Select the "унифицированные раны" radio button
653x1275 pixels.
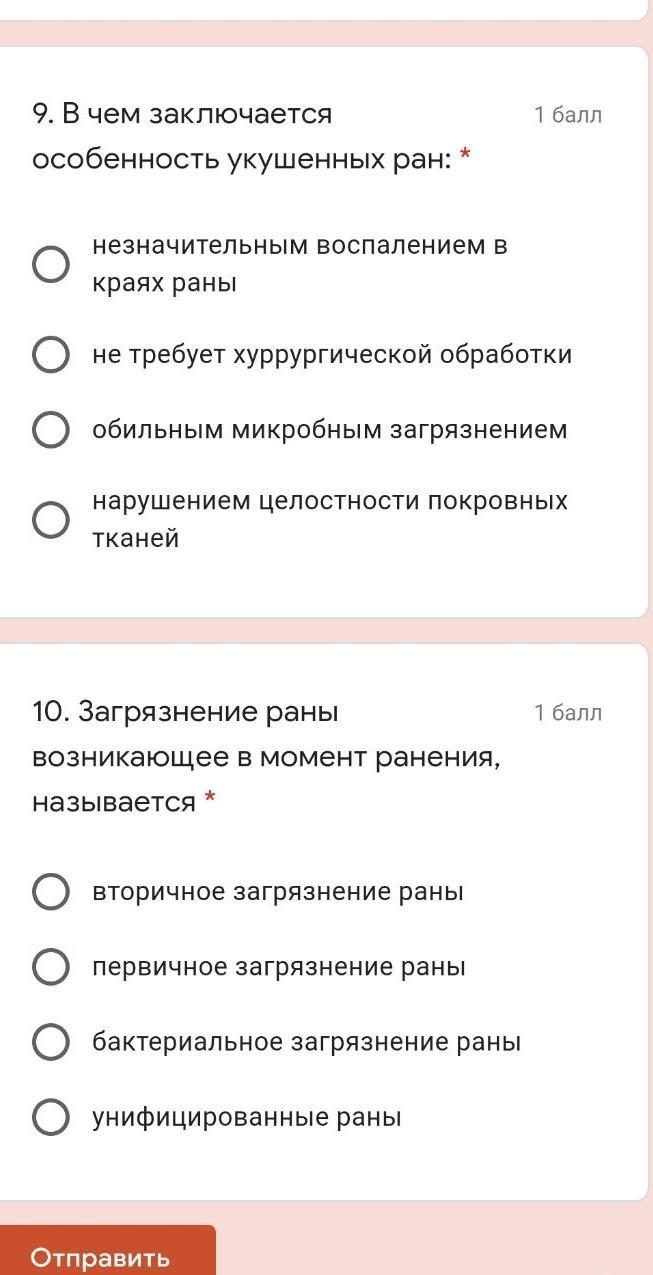tap(51, 1117)
